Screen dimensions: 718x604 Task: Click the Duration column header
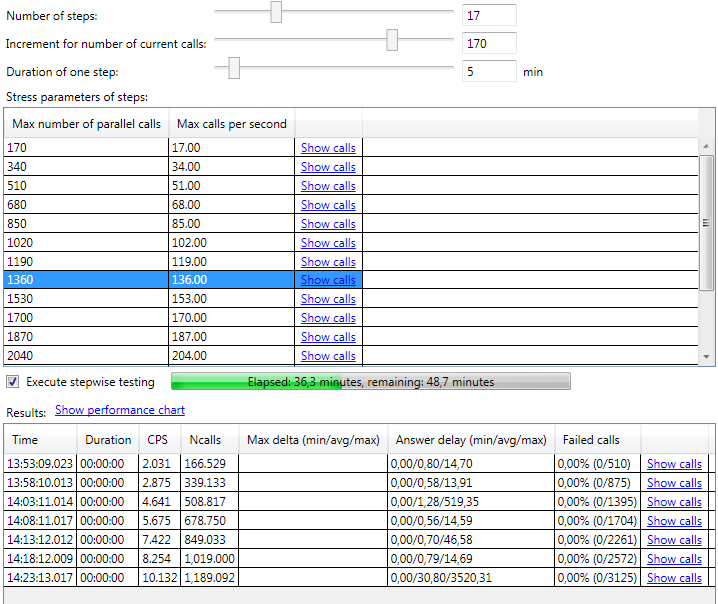click(x=108, y=440)
